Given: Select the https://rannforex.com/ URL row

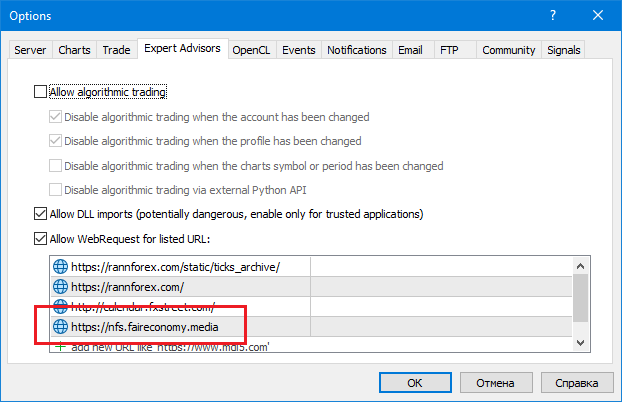Looking at the screenshot, I should tap(311, 287).
